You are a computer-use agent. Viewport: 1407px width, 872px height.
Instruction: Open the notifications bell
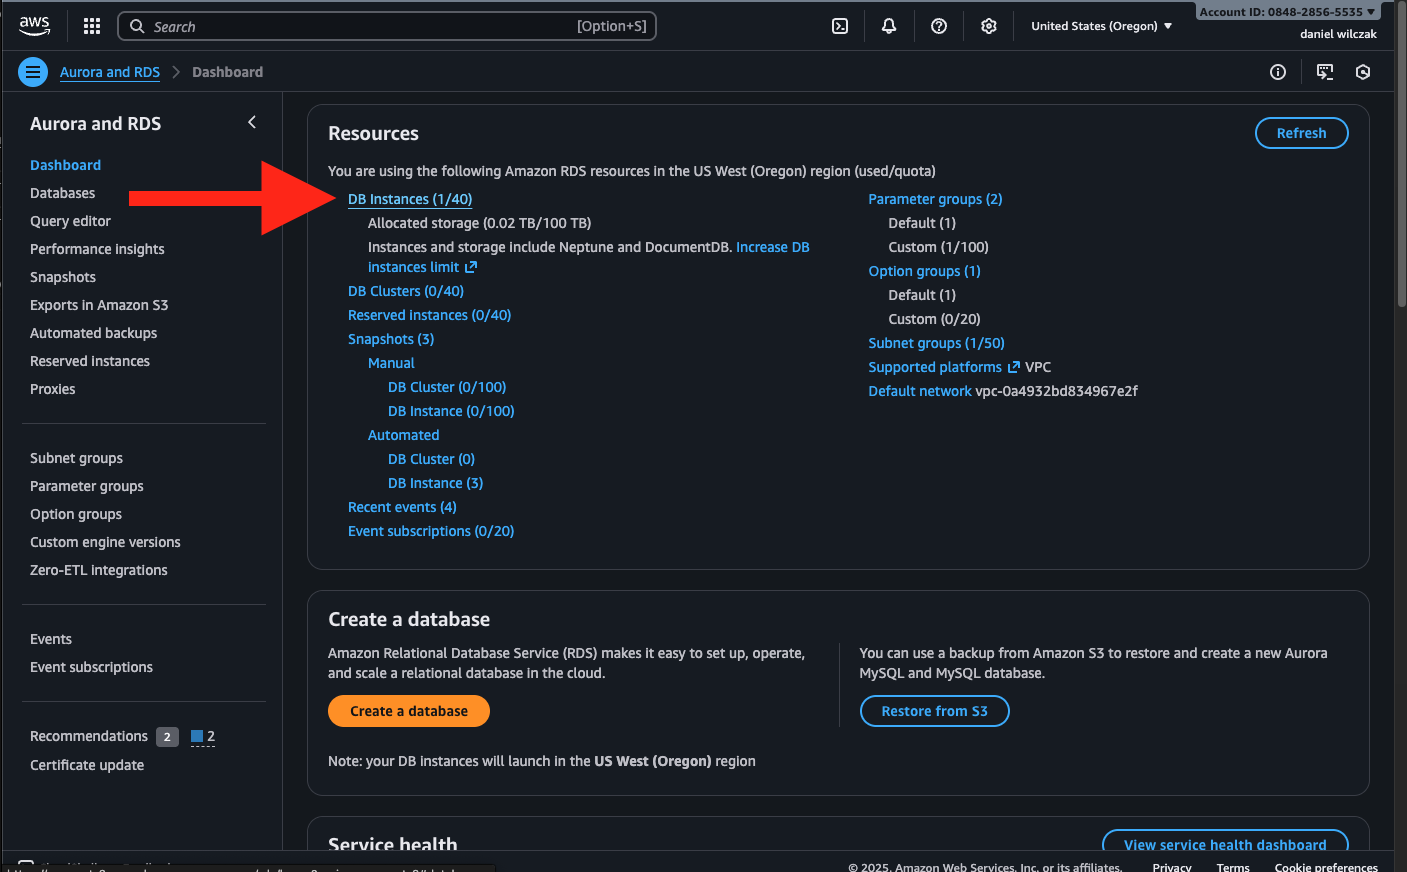coord(889,26)
